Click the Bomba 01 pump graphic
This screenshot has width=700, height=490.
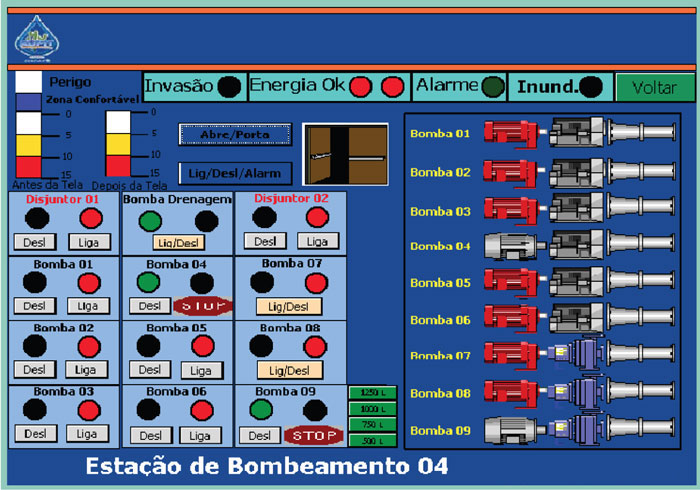pyautogui.click(x=570, y=132)
